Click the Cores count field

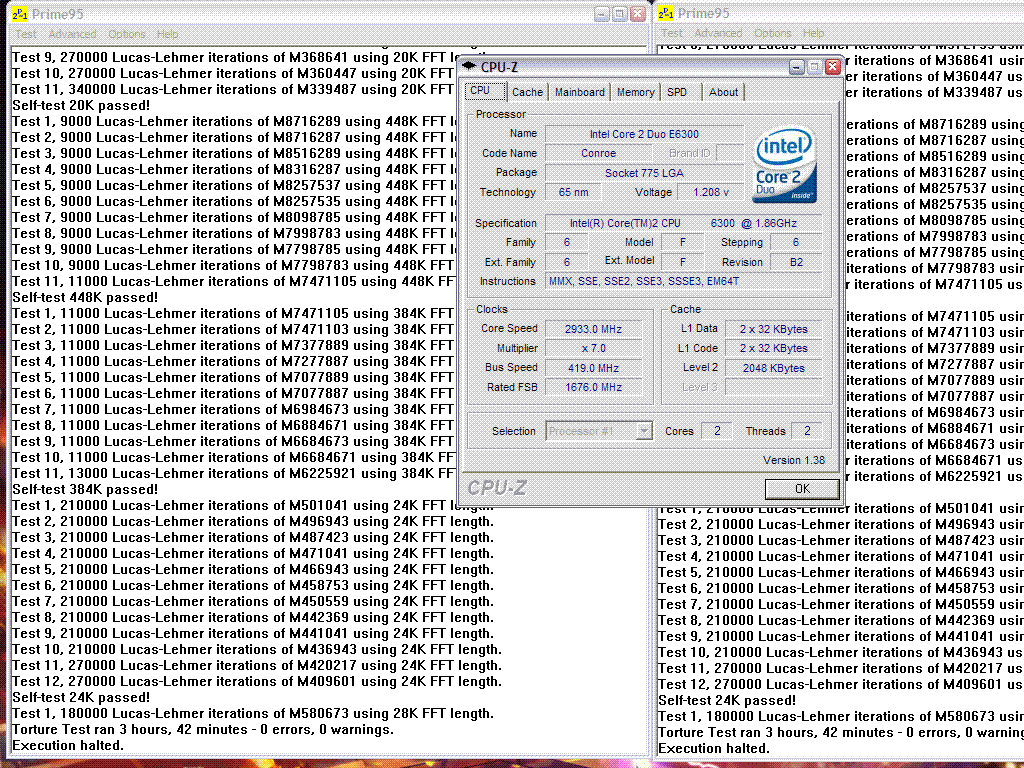717,431
